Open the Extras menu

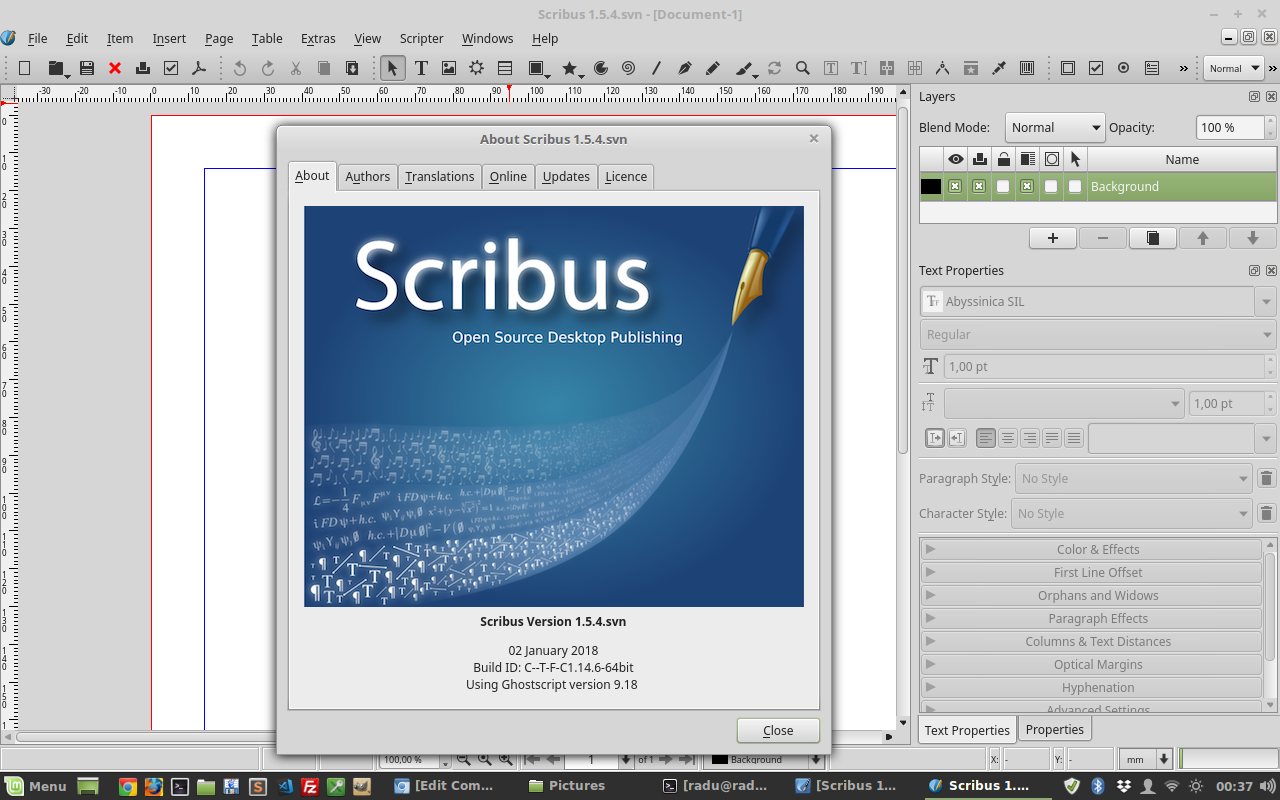point(318,38)
